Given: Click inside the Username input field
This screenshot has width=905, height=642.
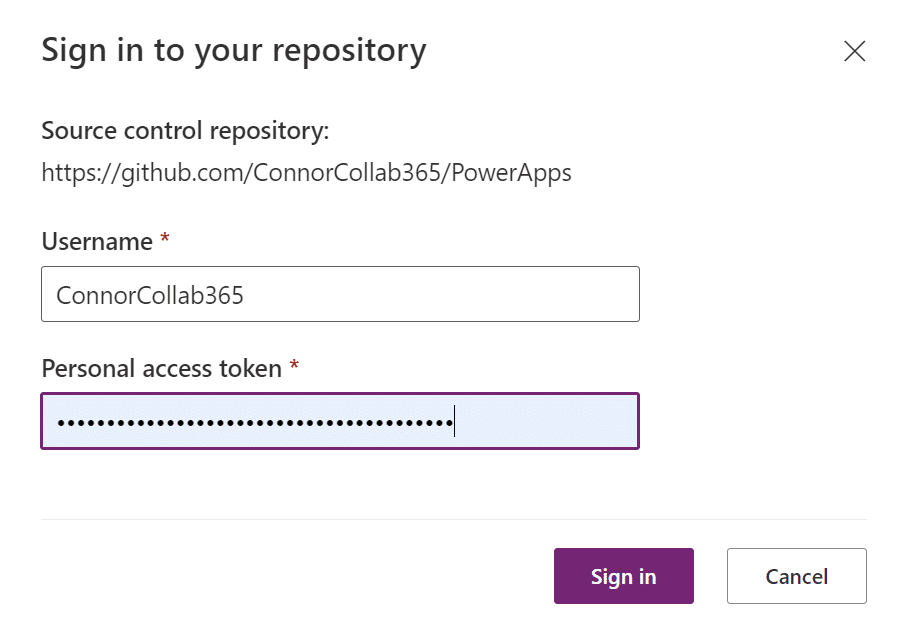Looking at the screenshot, I should pos(340,293).
